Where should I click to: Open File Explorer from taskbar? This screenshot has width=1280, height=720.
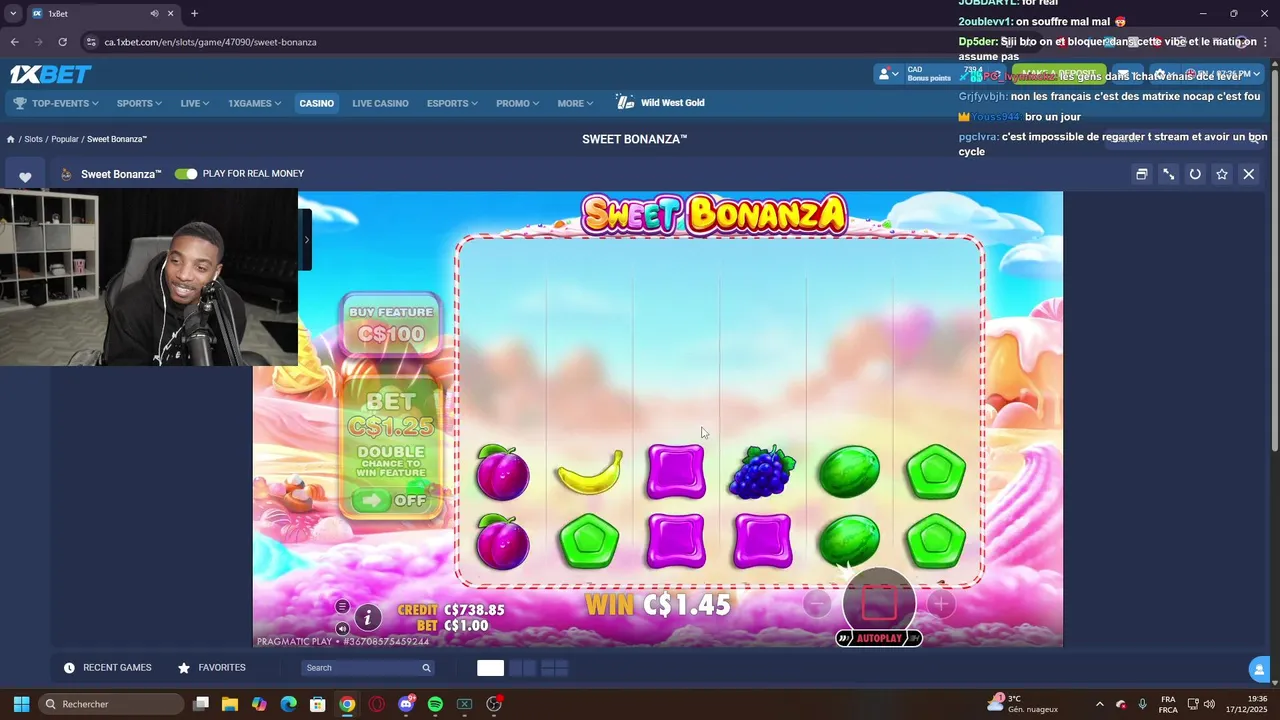(x=230, y=704)
